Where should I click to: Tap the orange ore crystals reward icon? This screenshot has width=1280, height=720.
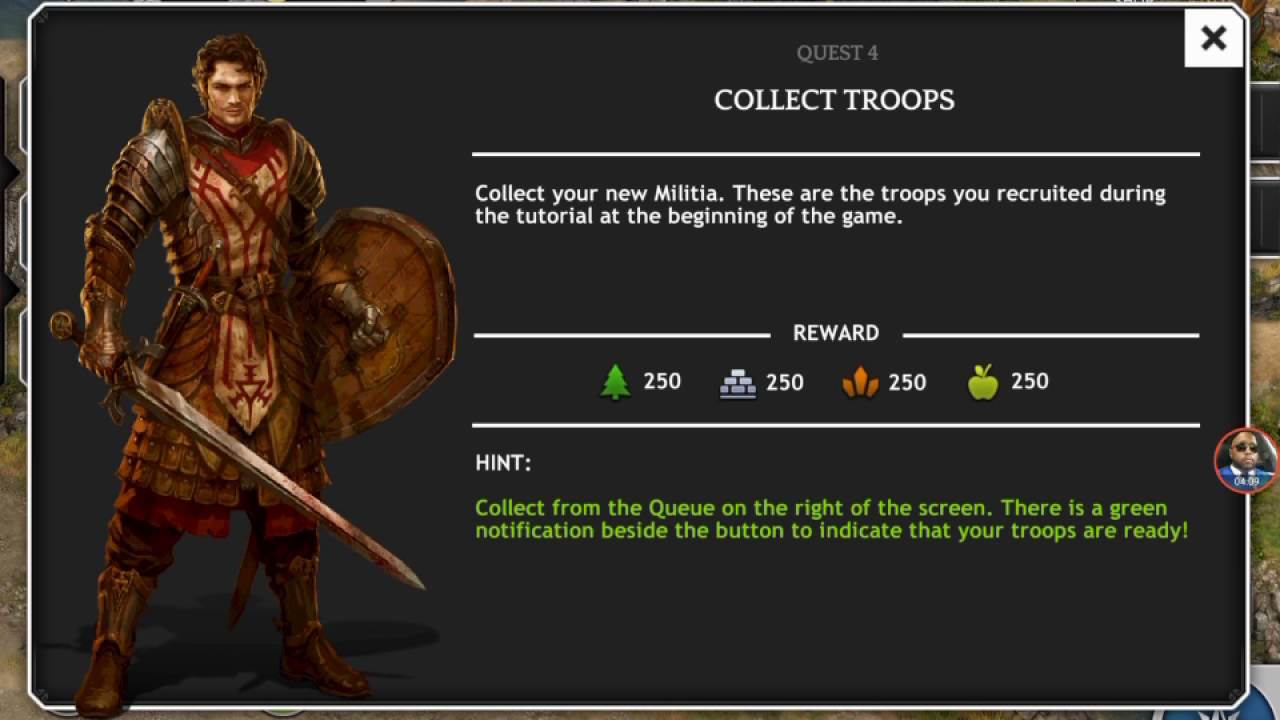pos(860,384)
